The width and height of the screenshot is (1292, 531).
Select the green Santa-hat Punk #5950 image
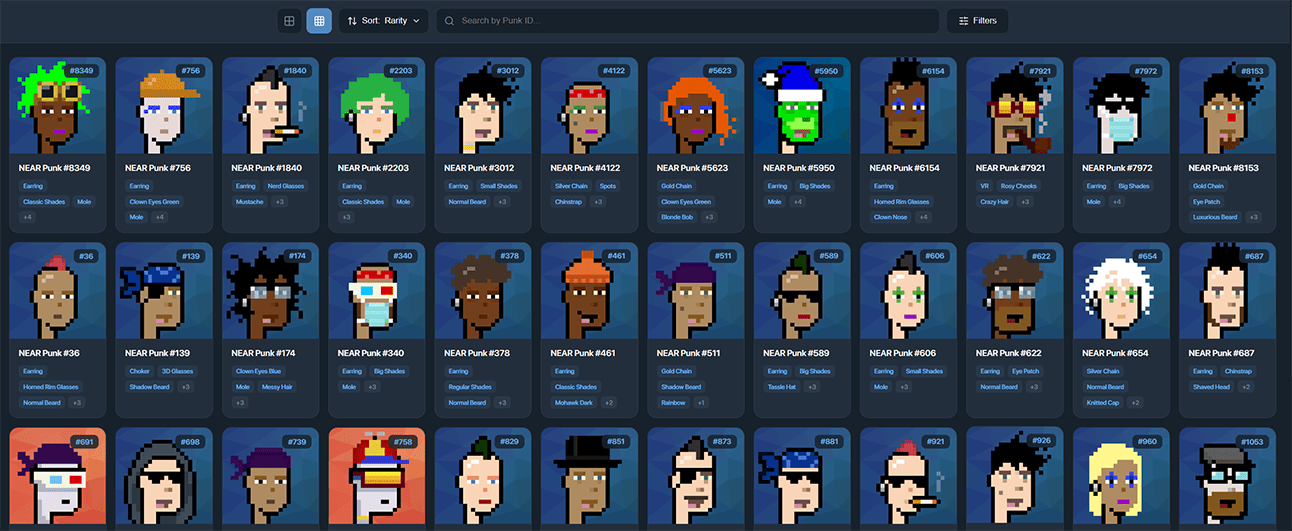pos(802,104)
